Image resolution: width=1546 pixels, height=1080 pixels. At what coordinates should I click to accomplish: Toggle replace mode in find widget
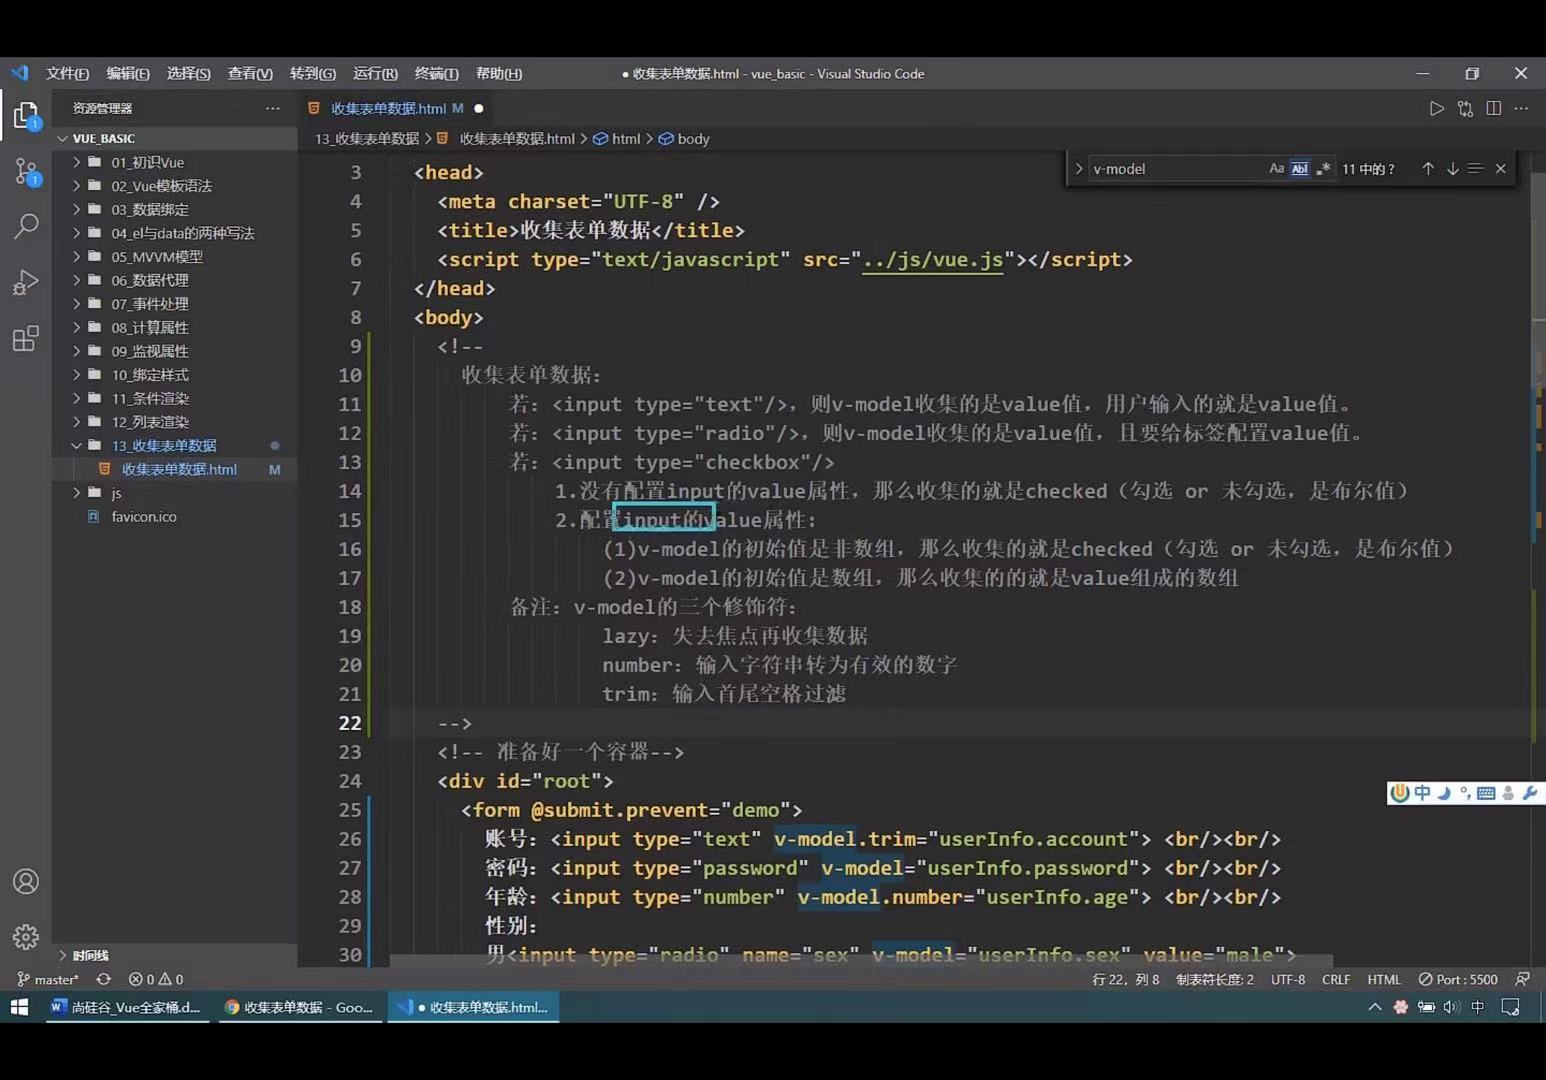[1079, 169]
